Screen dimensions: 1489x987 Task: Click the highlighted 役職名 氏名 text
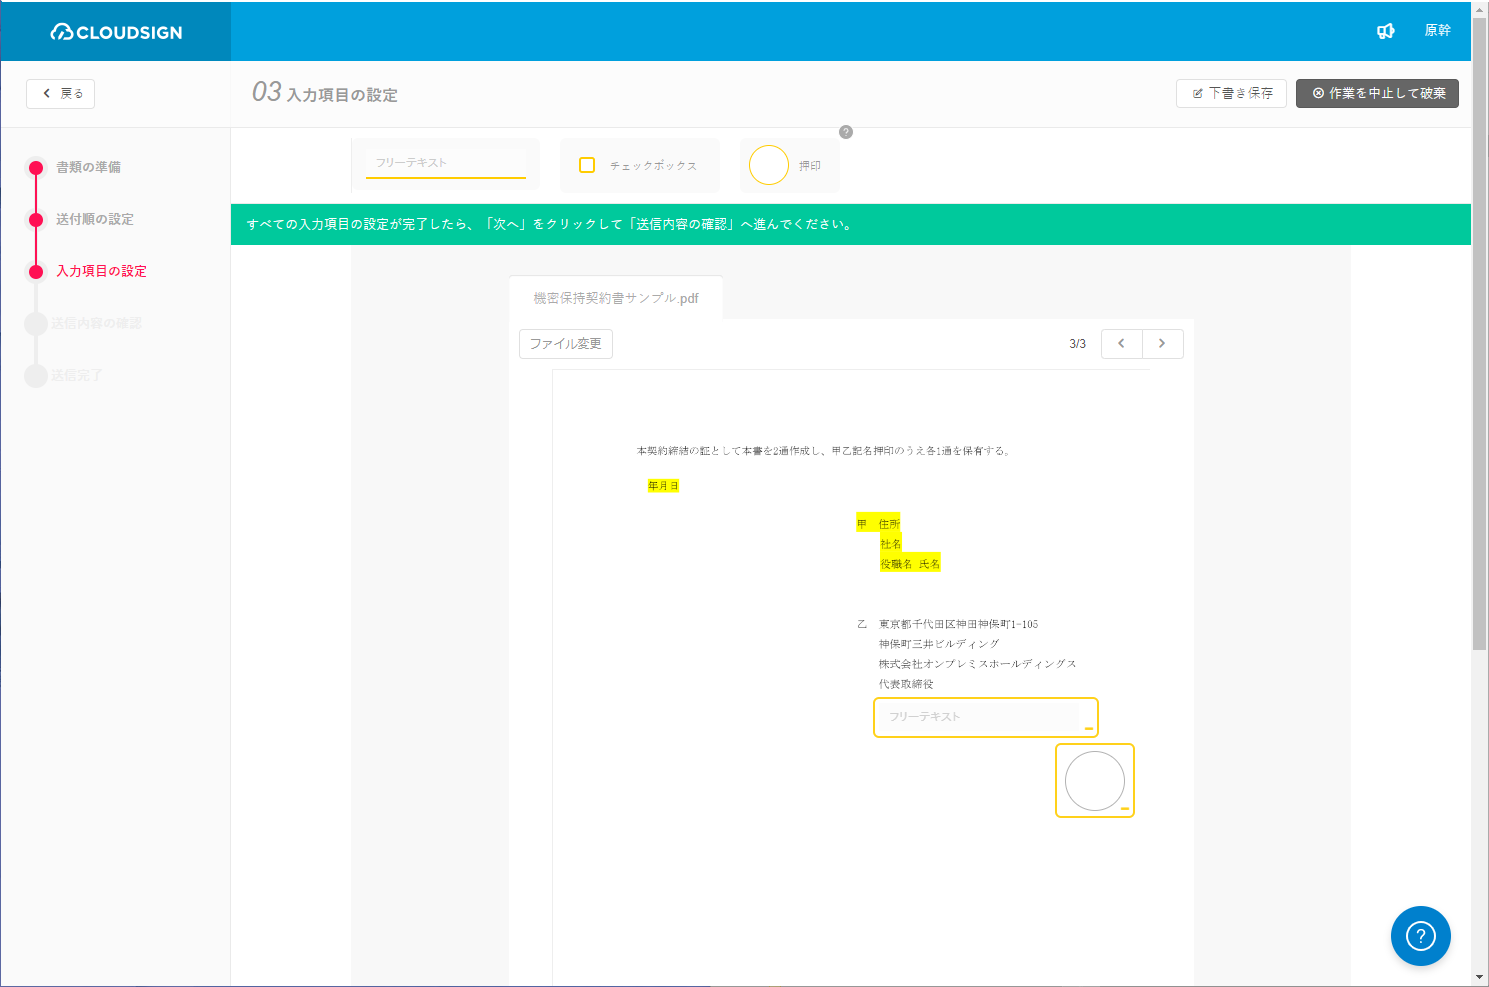point(910,564)
